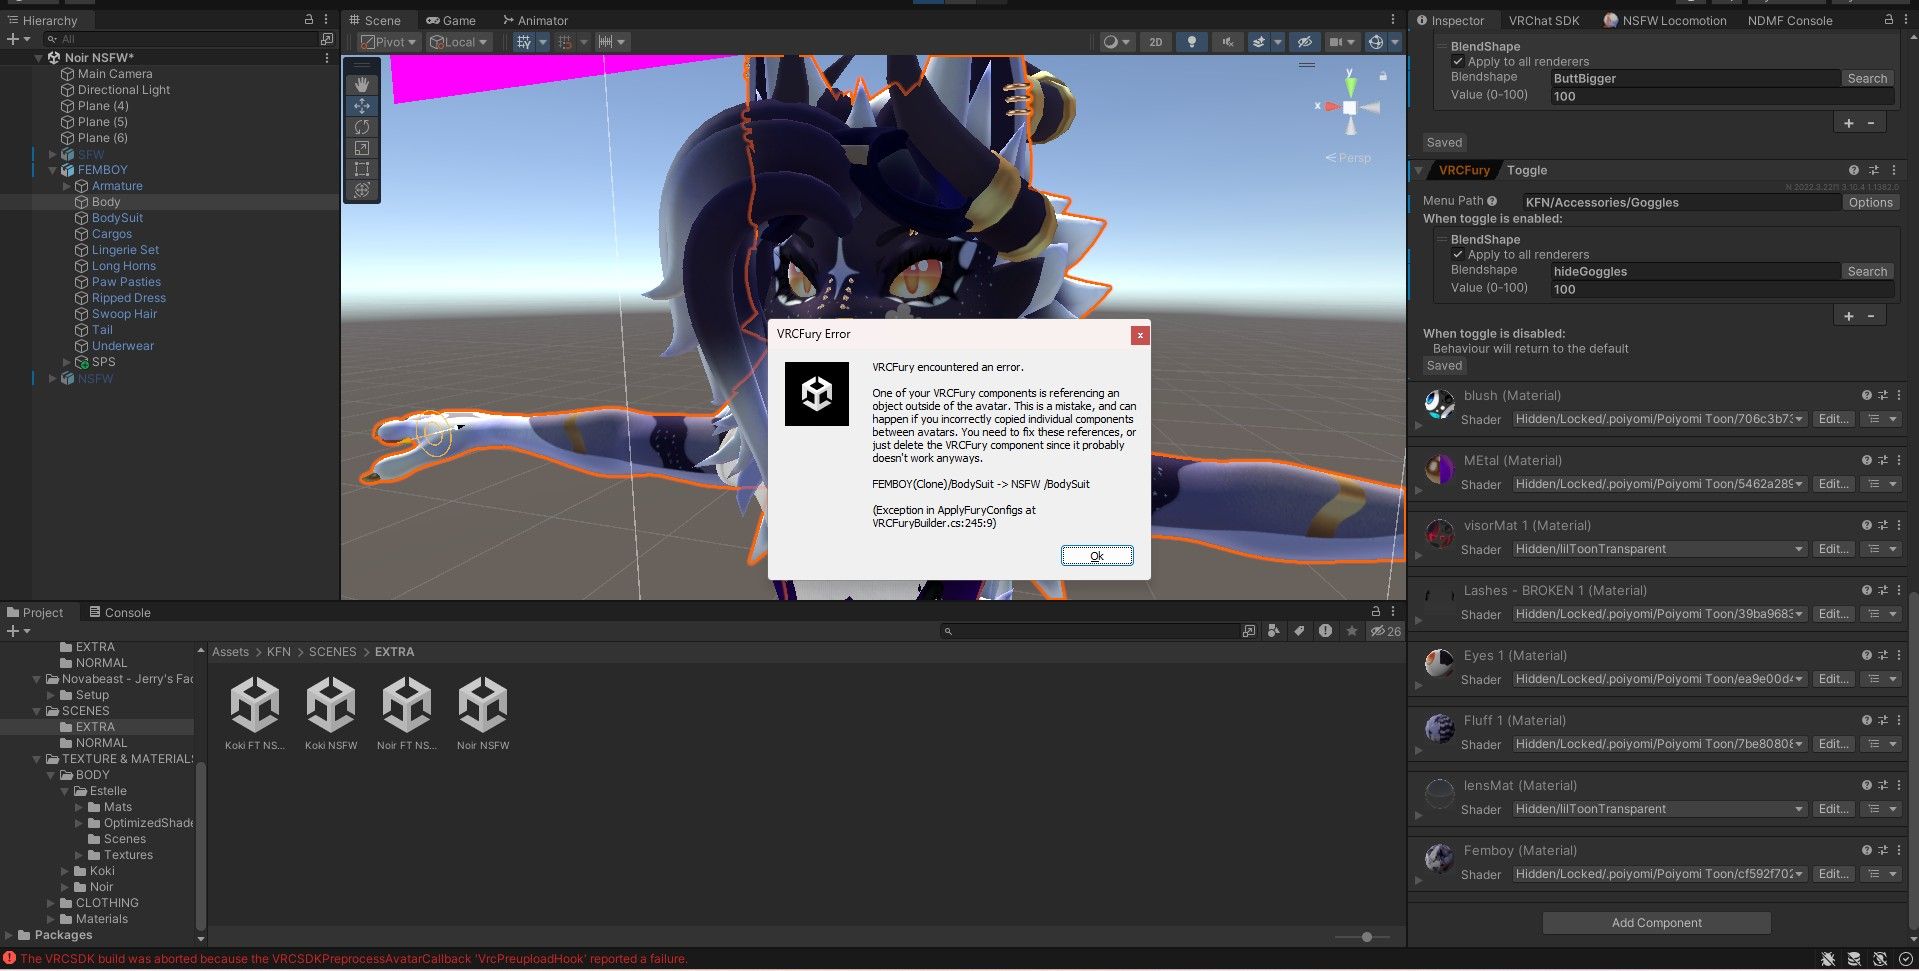Open visorMat 1 shader dropdown

point(1659,549)
